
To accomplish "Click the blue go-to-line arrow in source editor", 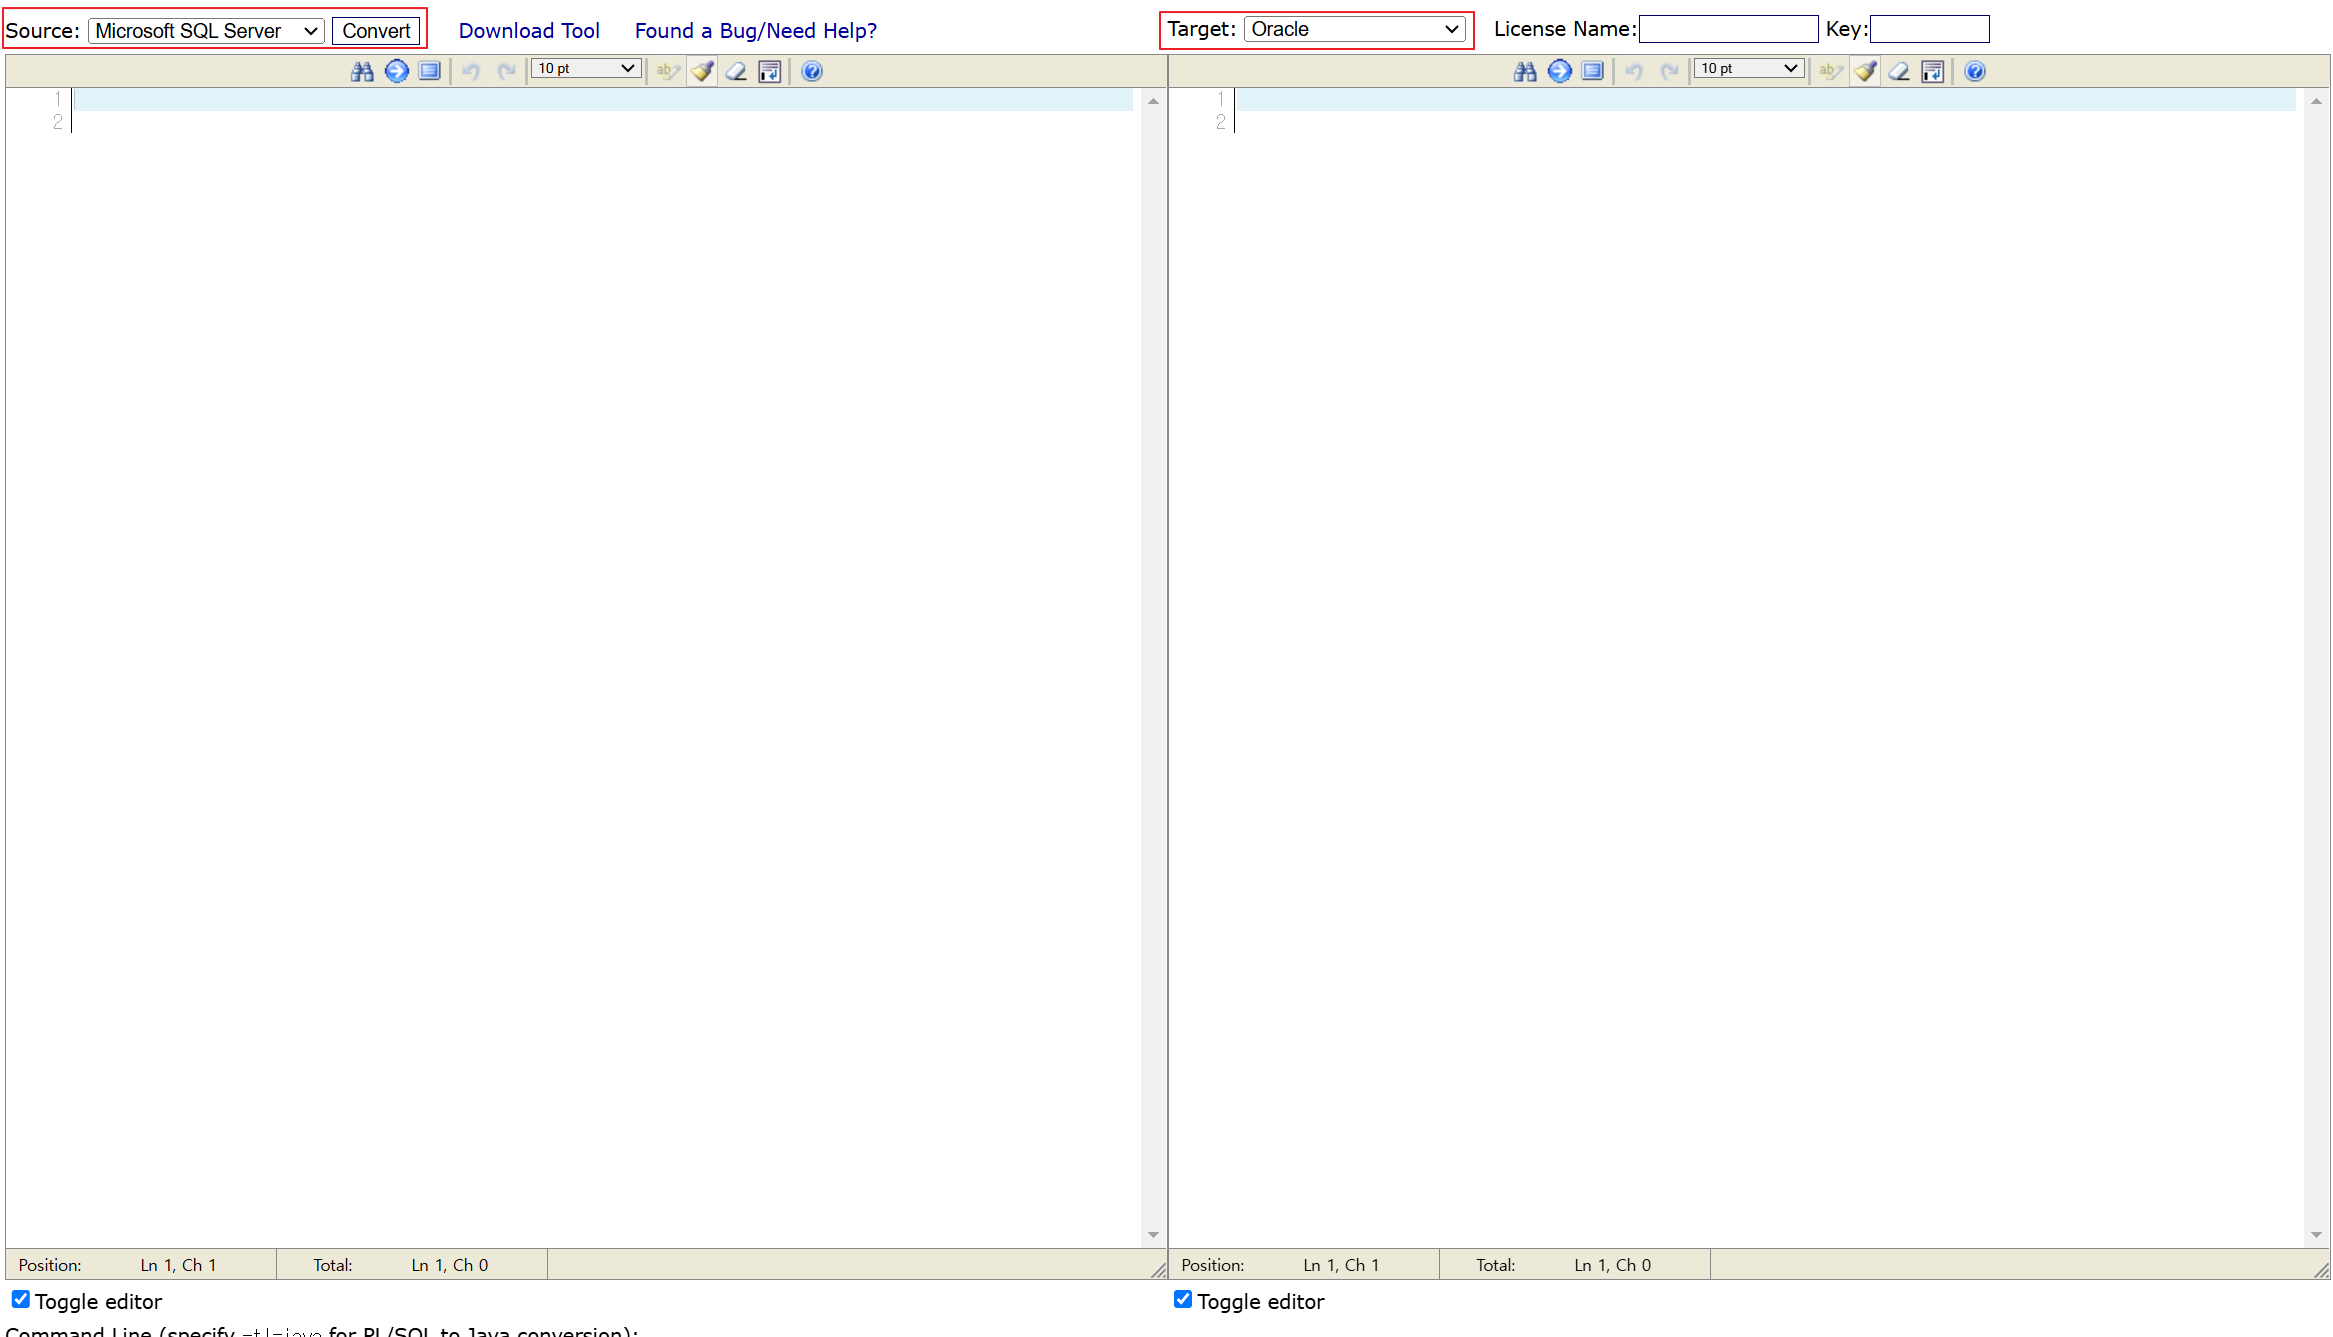I will 396,71.
